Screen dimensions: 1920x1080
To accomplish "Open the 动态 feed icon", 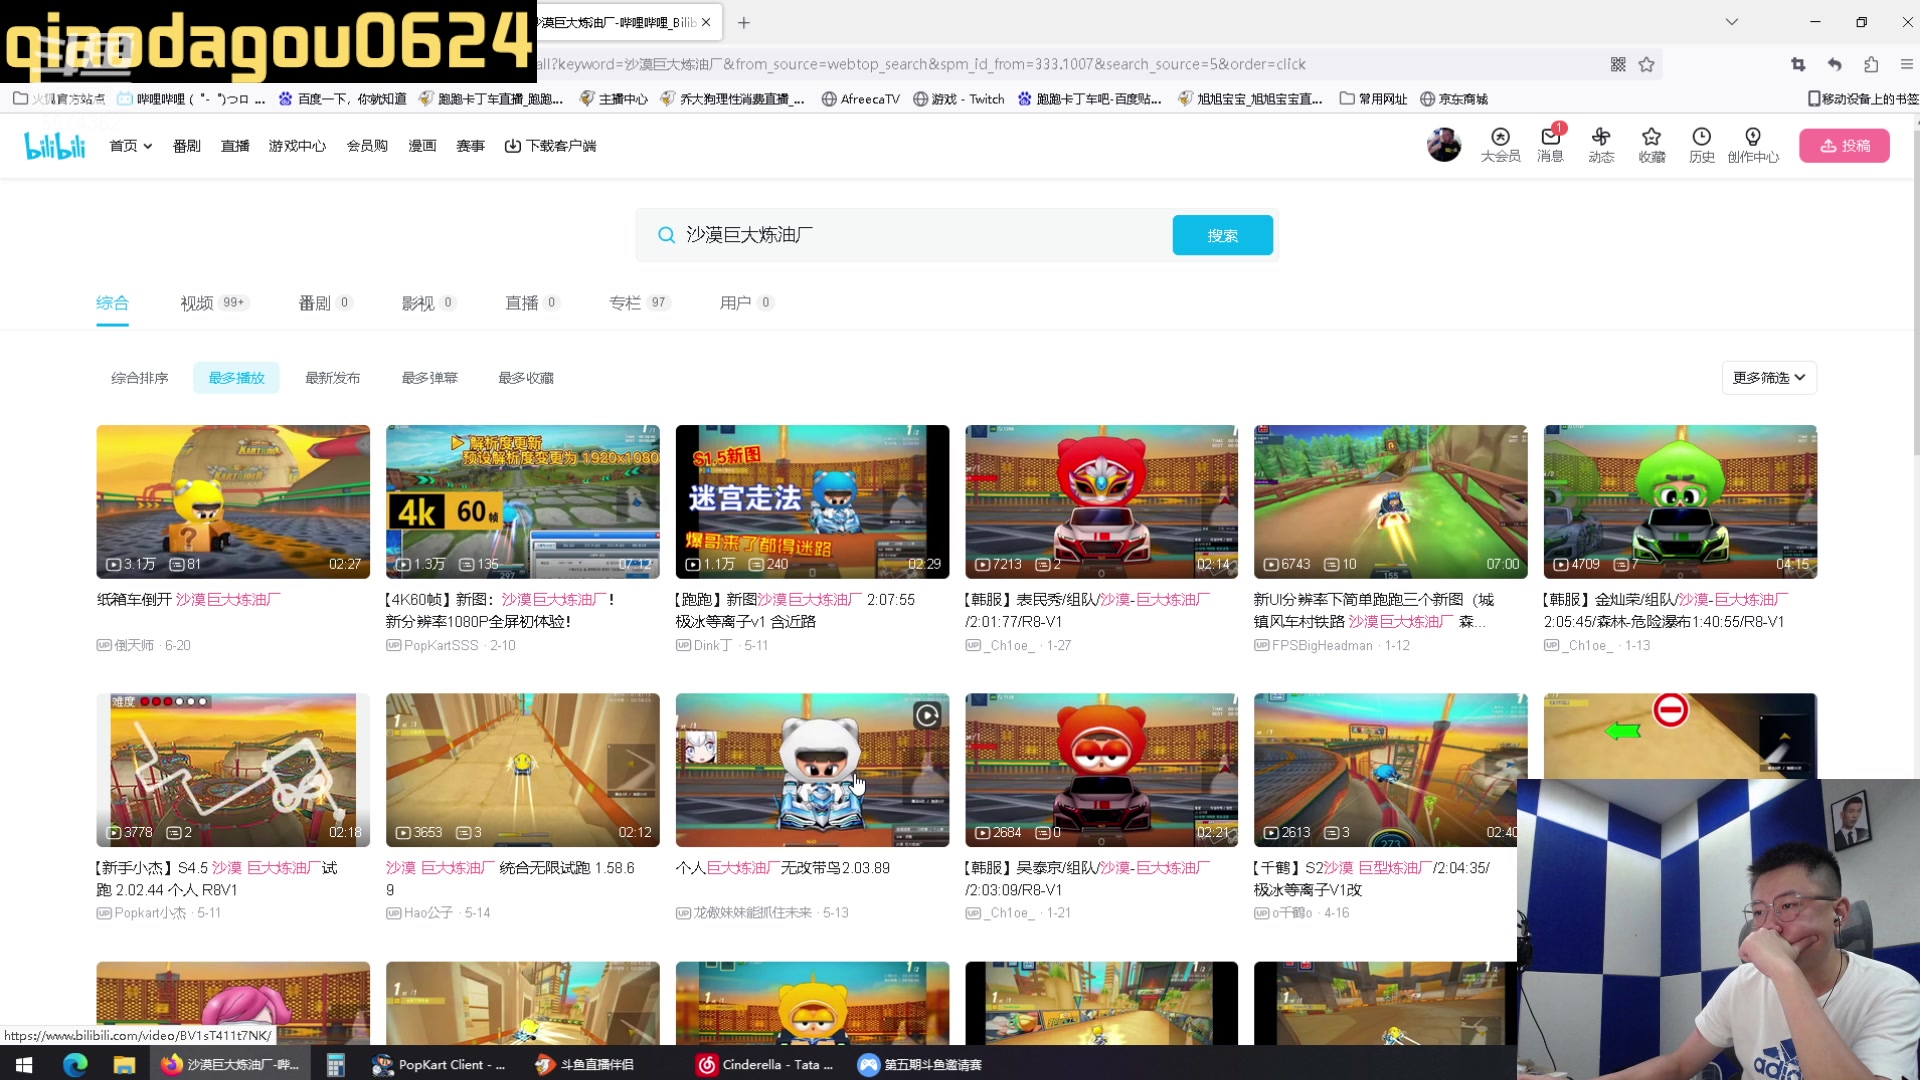I will [x=1601, y=145].
